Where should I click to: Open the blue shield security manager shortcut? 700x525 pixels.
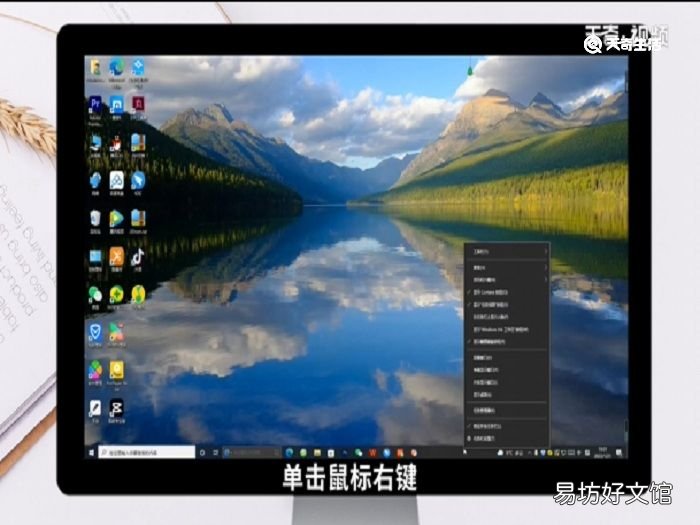click(95, 335)
